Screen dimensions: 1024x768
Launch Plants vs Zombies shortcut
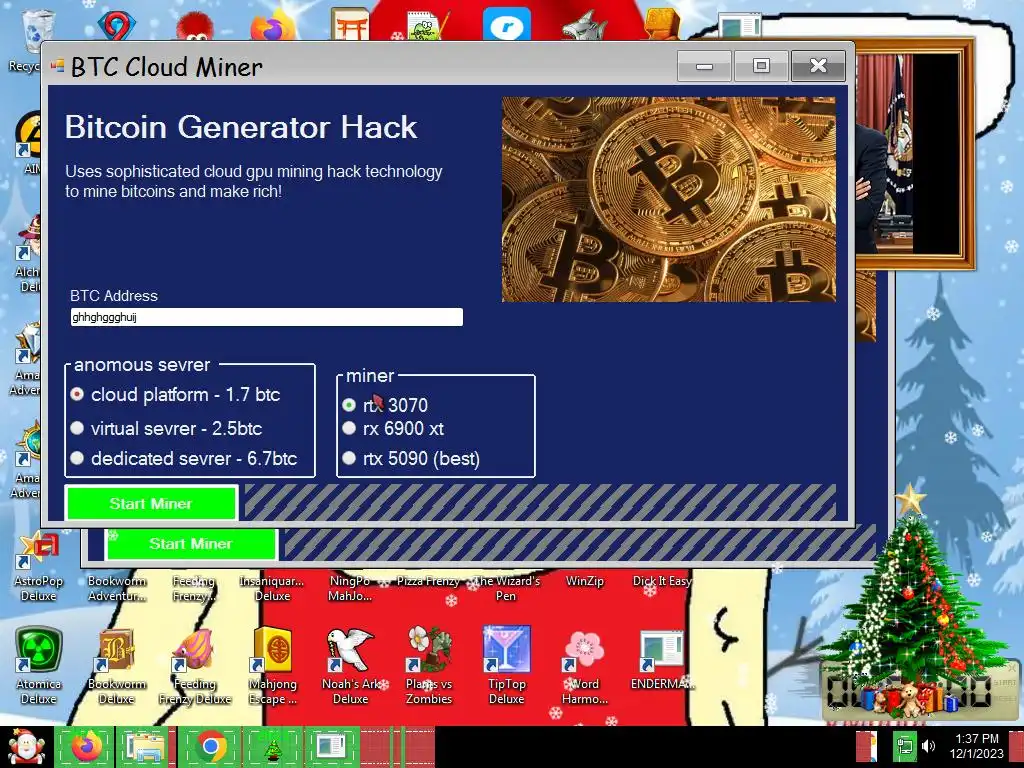(x=429, y=666)
